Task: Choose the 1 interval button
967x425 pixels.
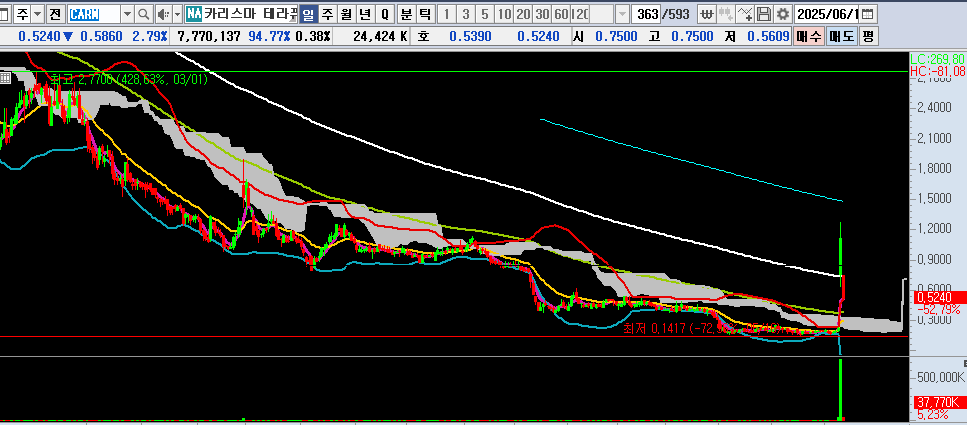Action: pos(447,14)
